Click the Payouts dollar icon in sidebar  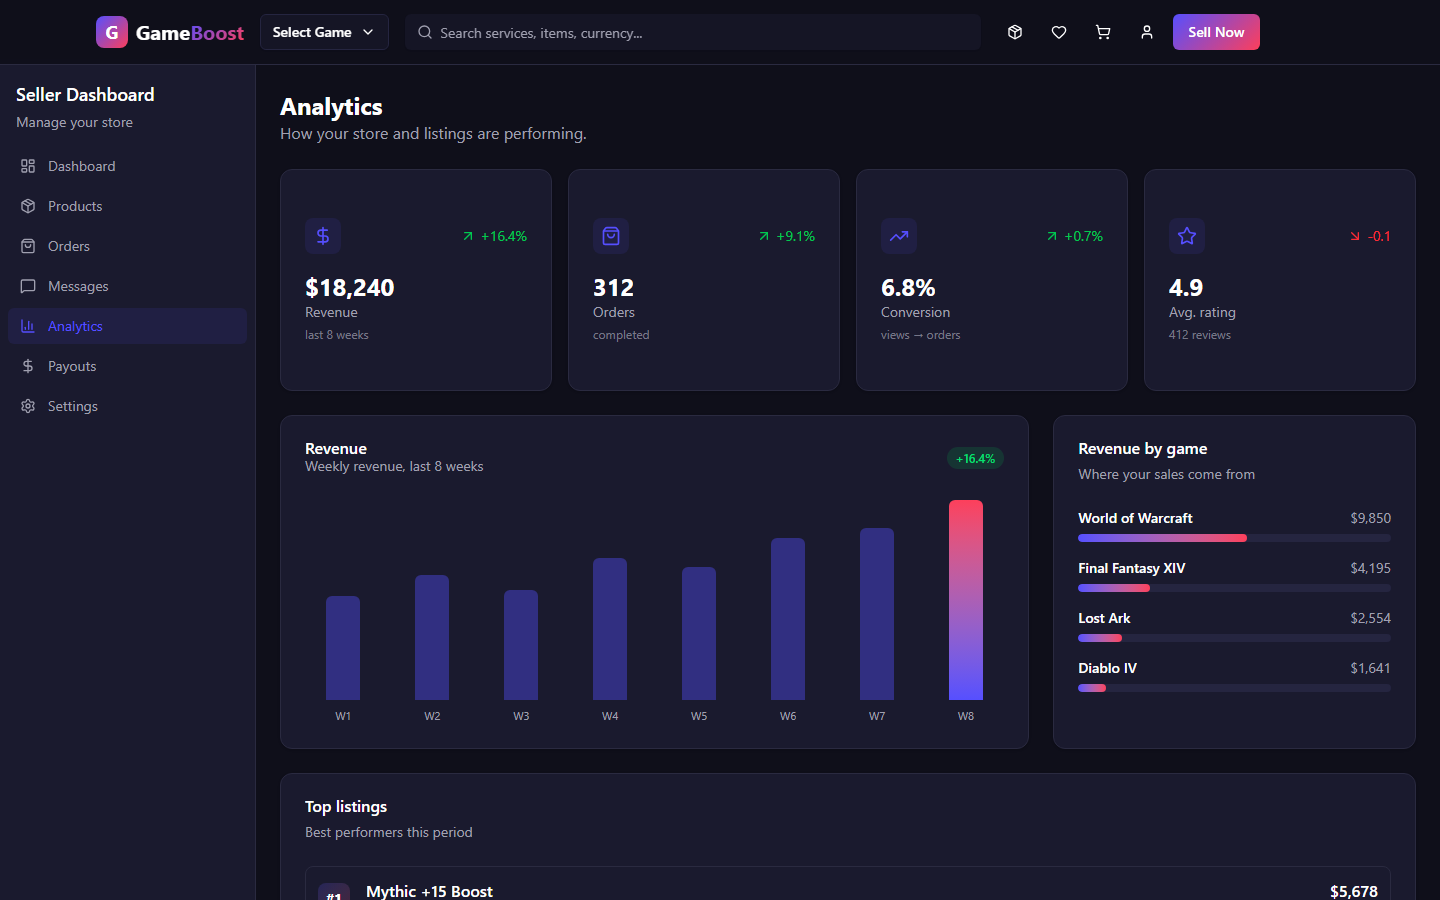[x=28, y=366]
